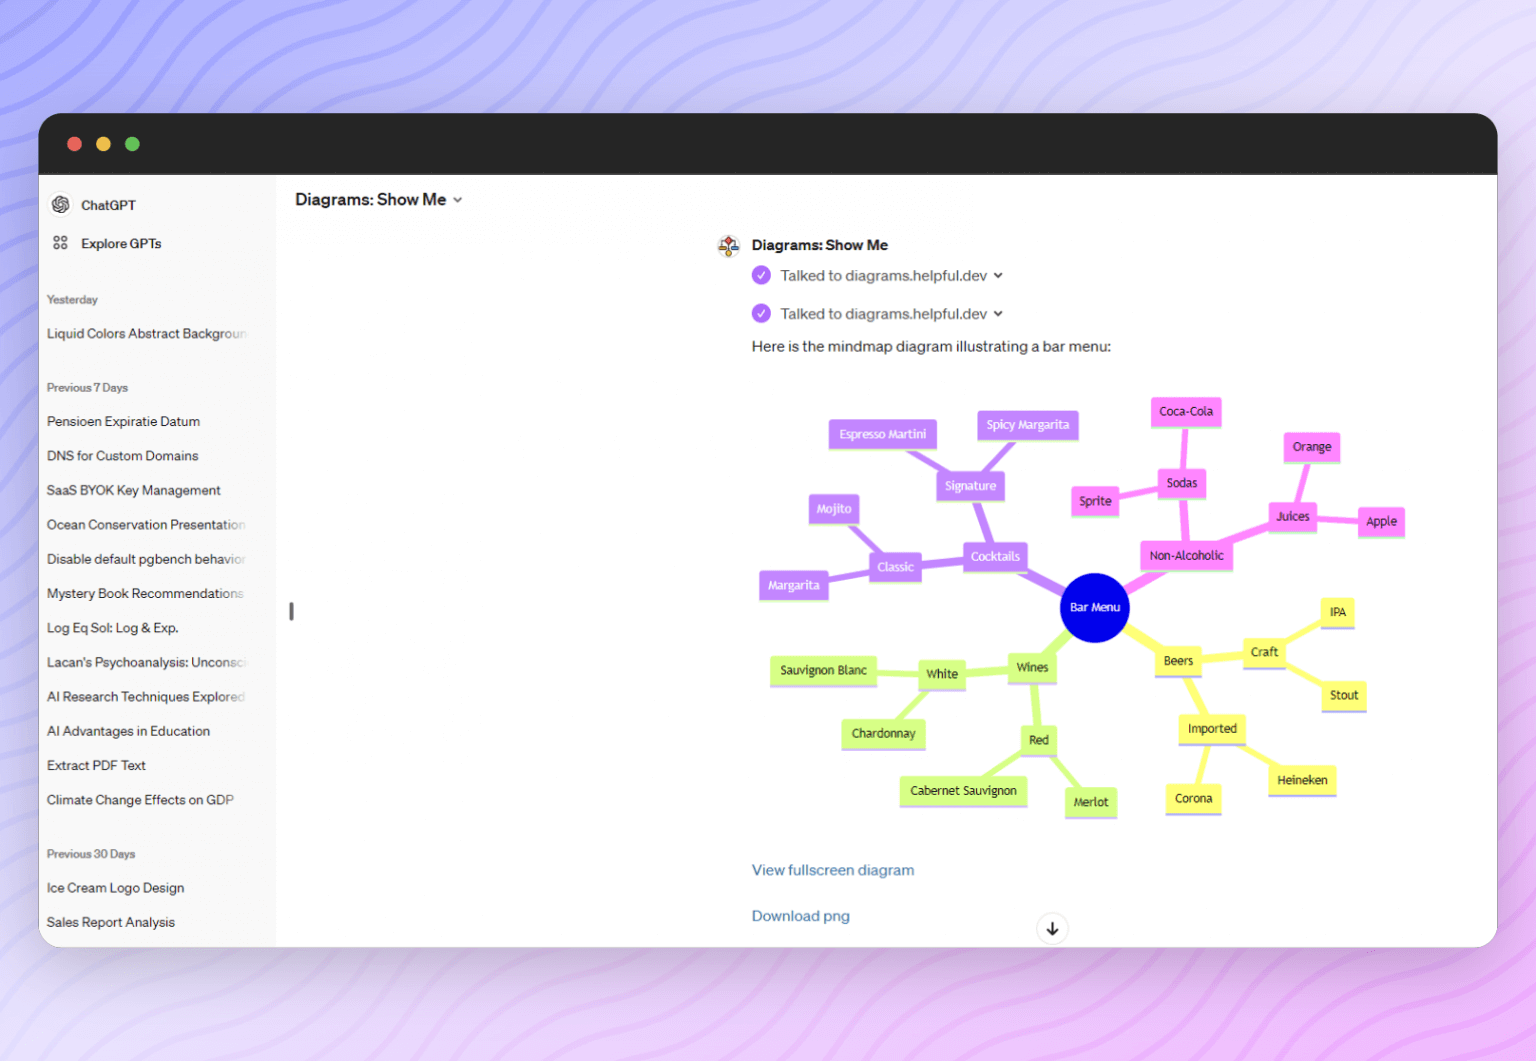Click the sidebar collapse handle
The image size is (1536, 1061).
[291, 611]
